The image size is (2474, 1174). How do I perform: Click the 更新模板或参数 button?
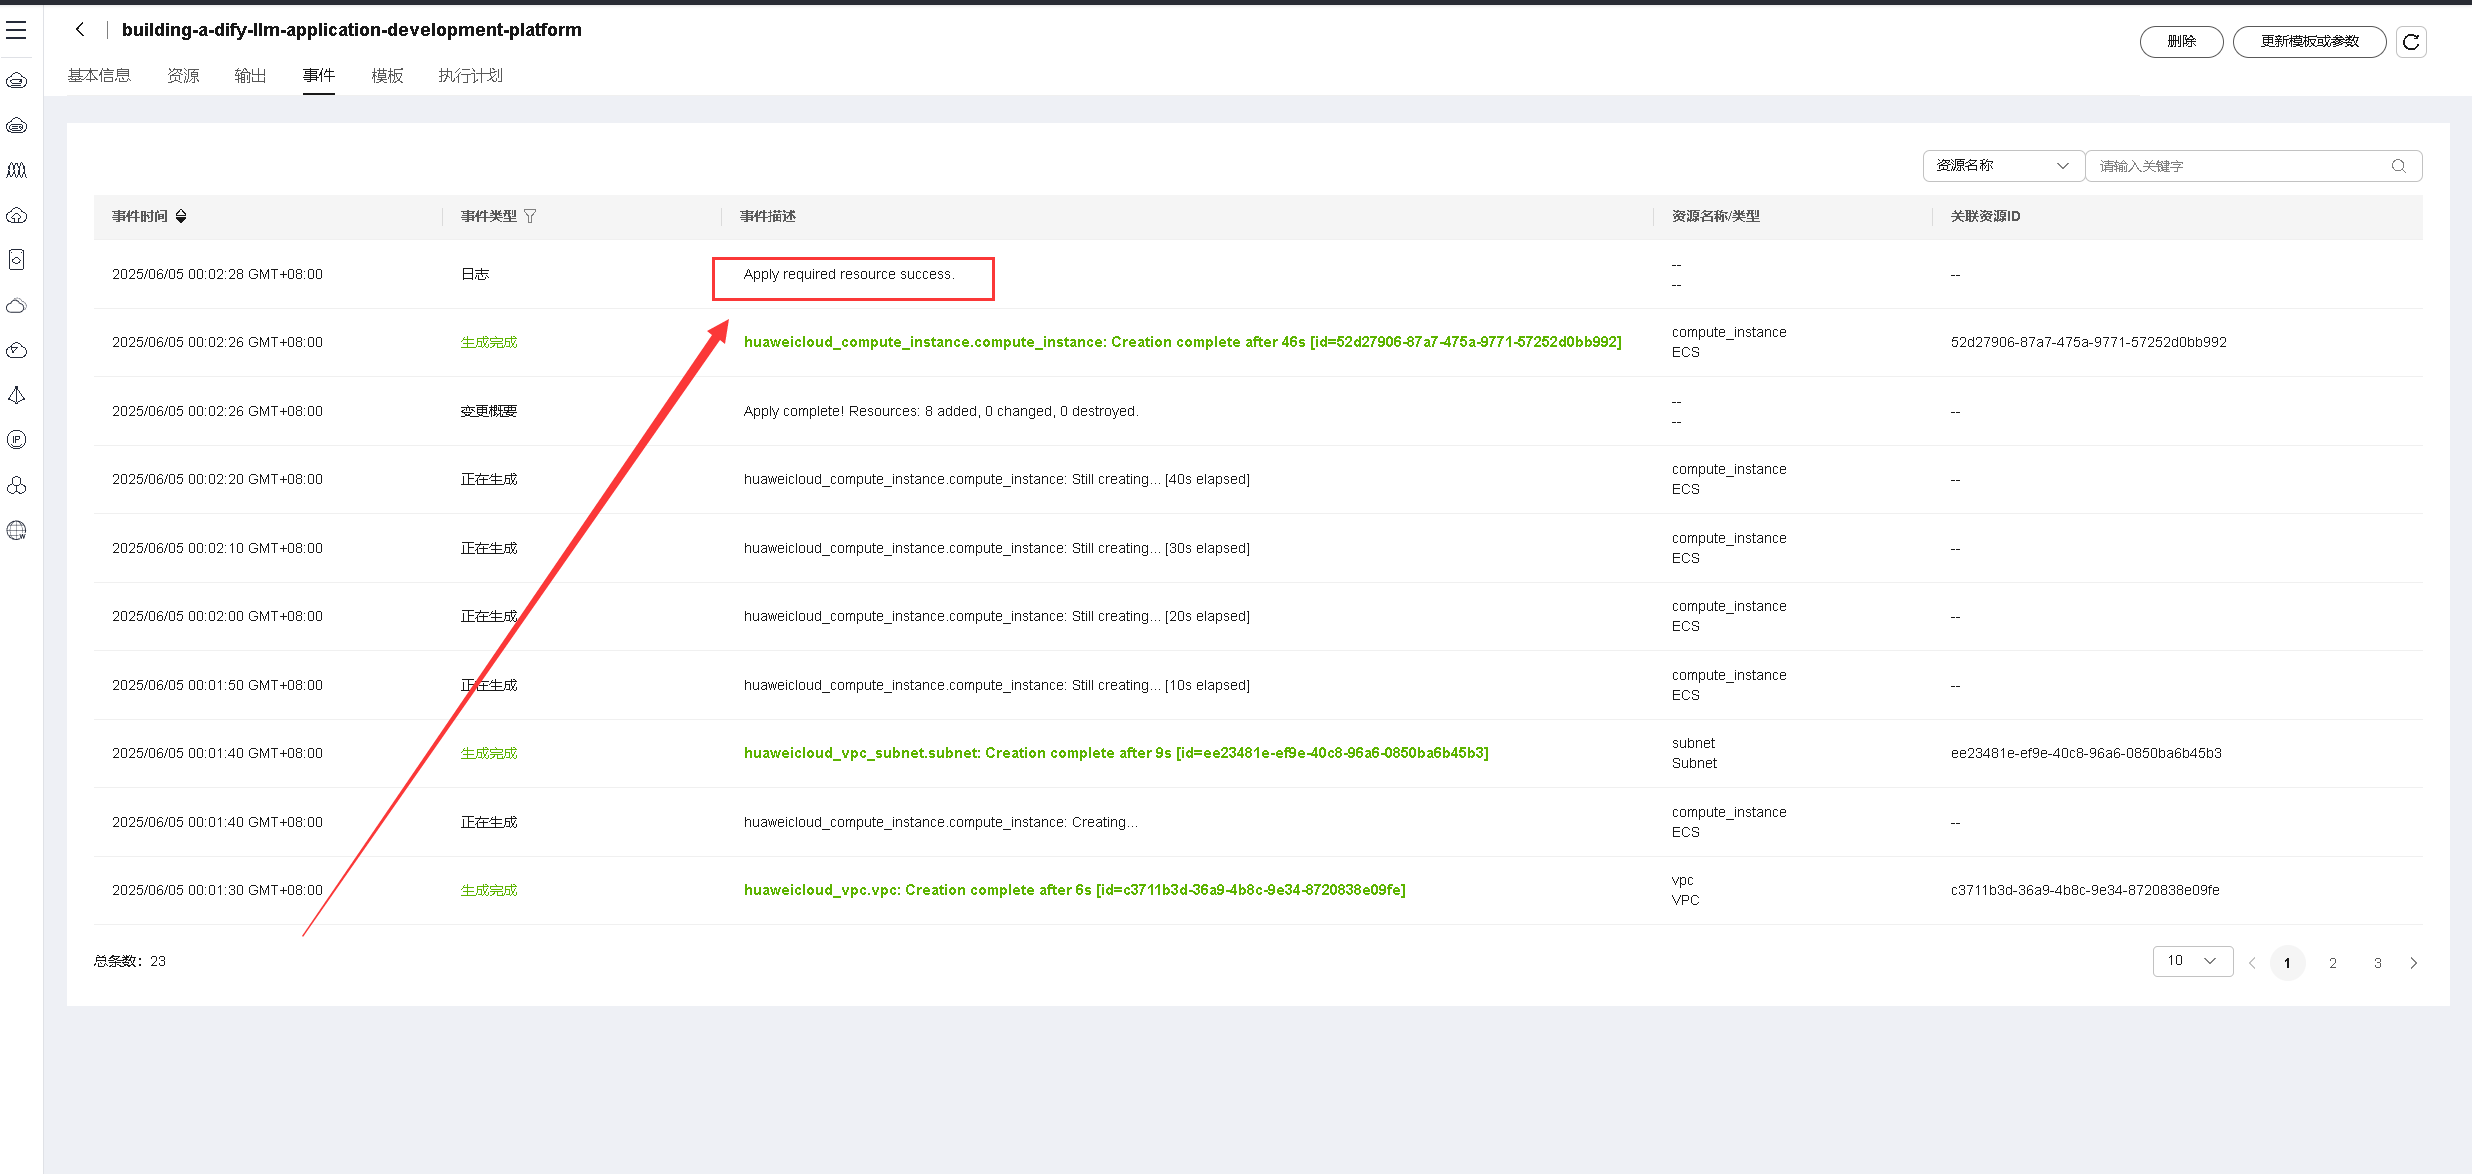click(2309, 42)
